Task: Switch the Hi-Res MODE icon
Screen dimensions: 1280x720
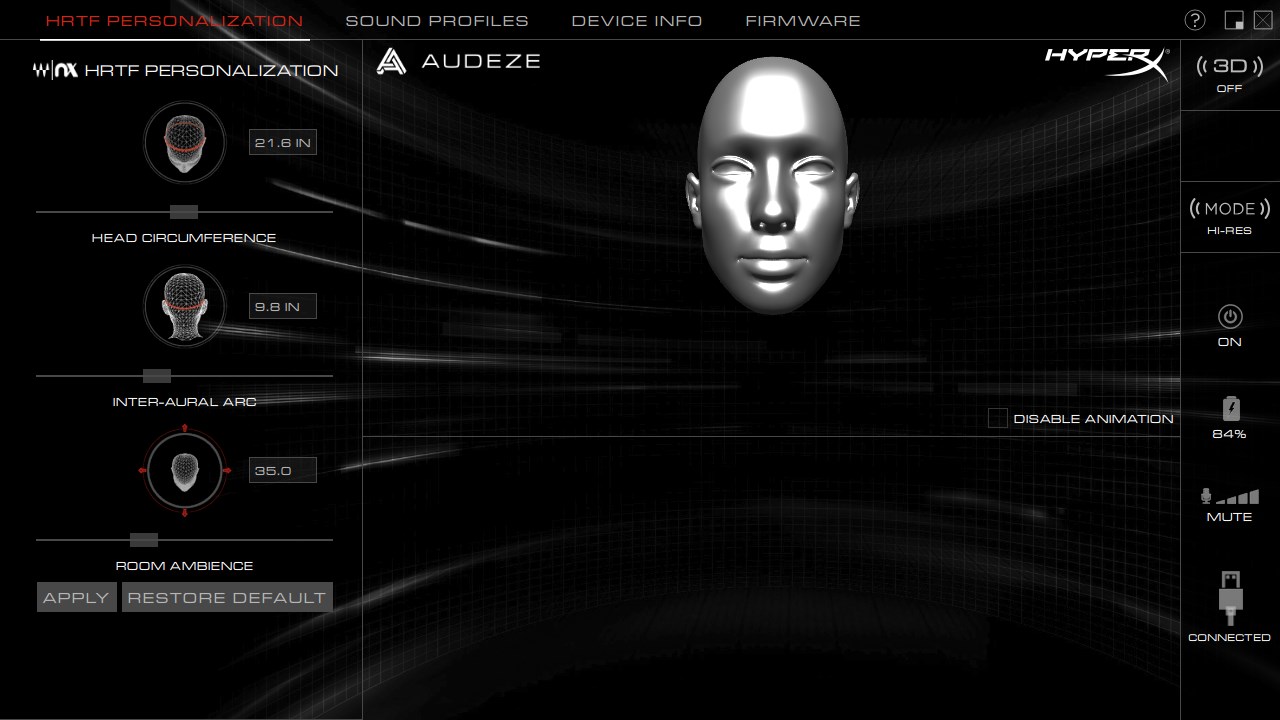Action: pyautogui.click(x=1229, y=209)
